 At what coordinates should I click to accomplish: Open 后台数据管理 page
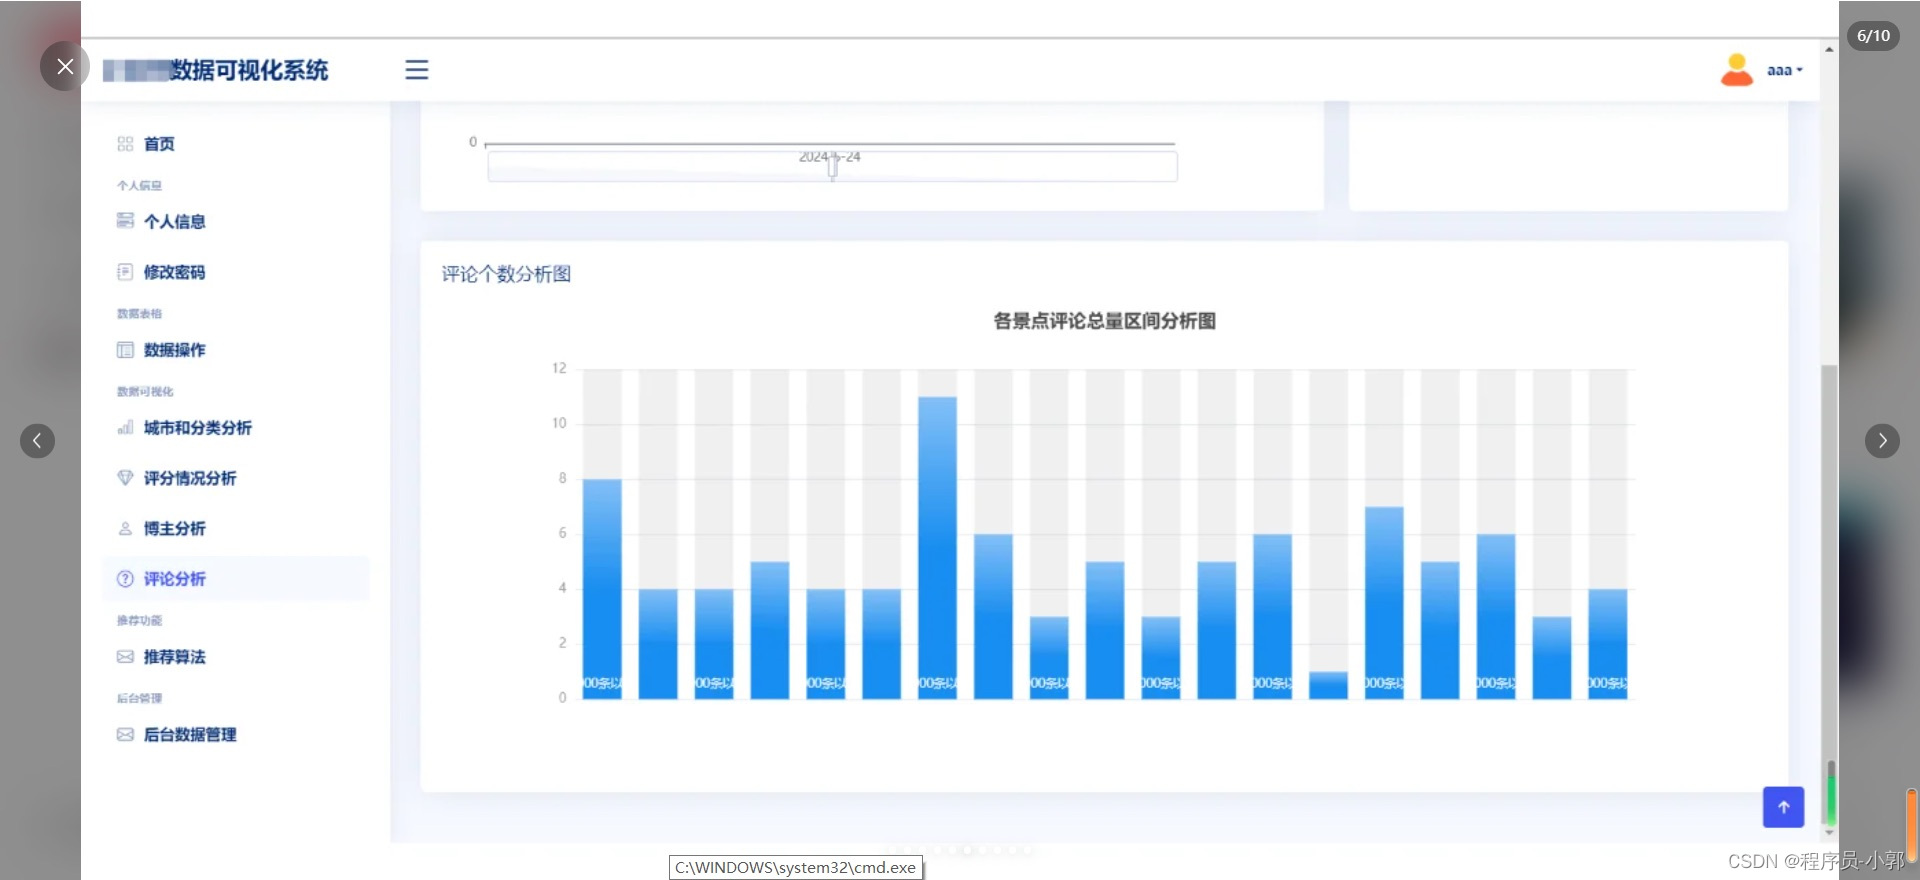pos(190,735)
